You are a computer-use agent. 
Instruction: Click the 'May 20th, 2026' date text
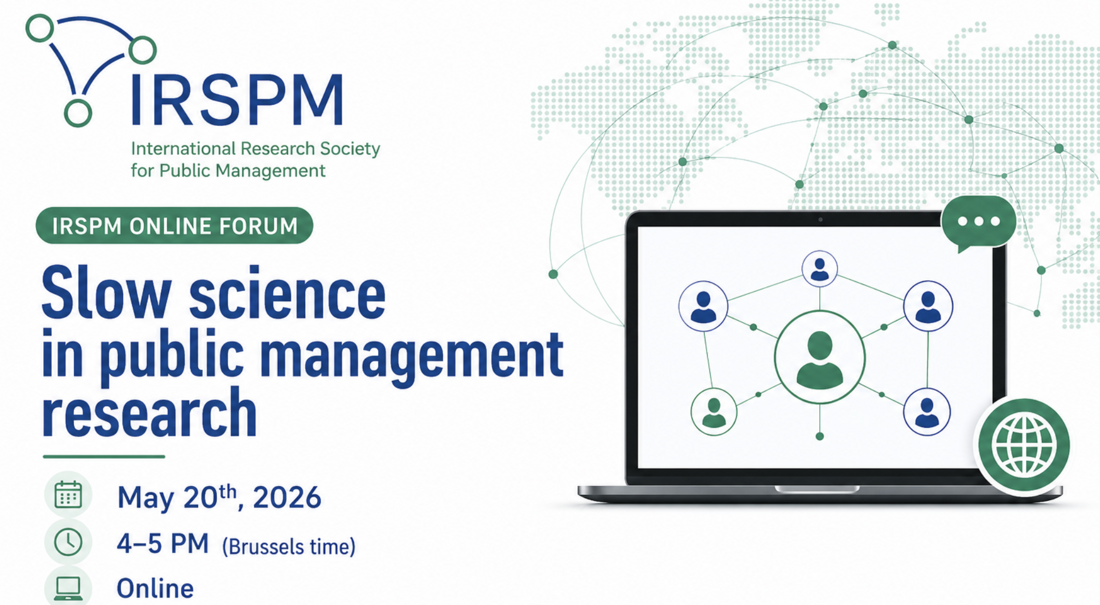219,497
